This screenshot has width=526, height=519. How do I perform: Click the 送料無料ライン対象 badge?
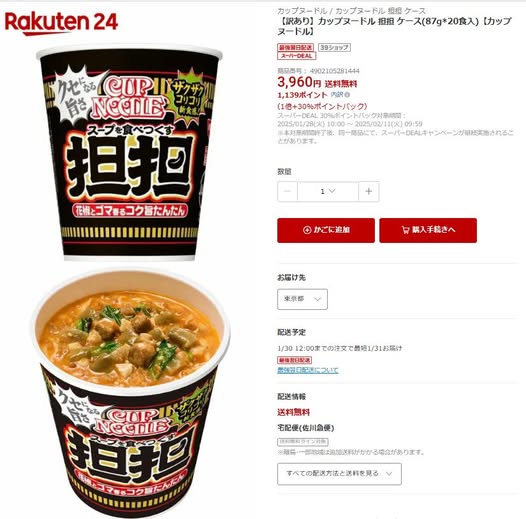[303, 442]
